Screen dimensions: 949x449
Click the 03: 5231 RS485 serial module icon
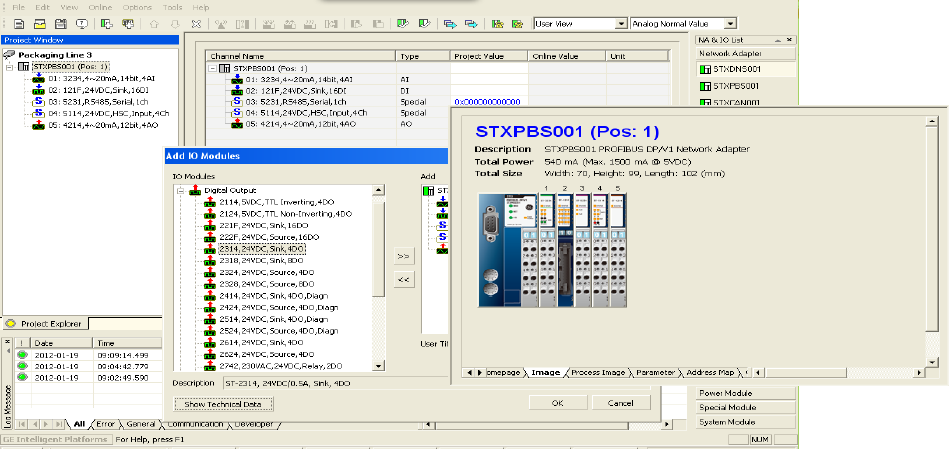pos(37,100)
